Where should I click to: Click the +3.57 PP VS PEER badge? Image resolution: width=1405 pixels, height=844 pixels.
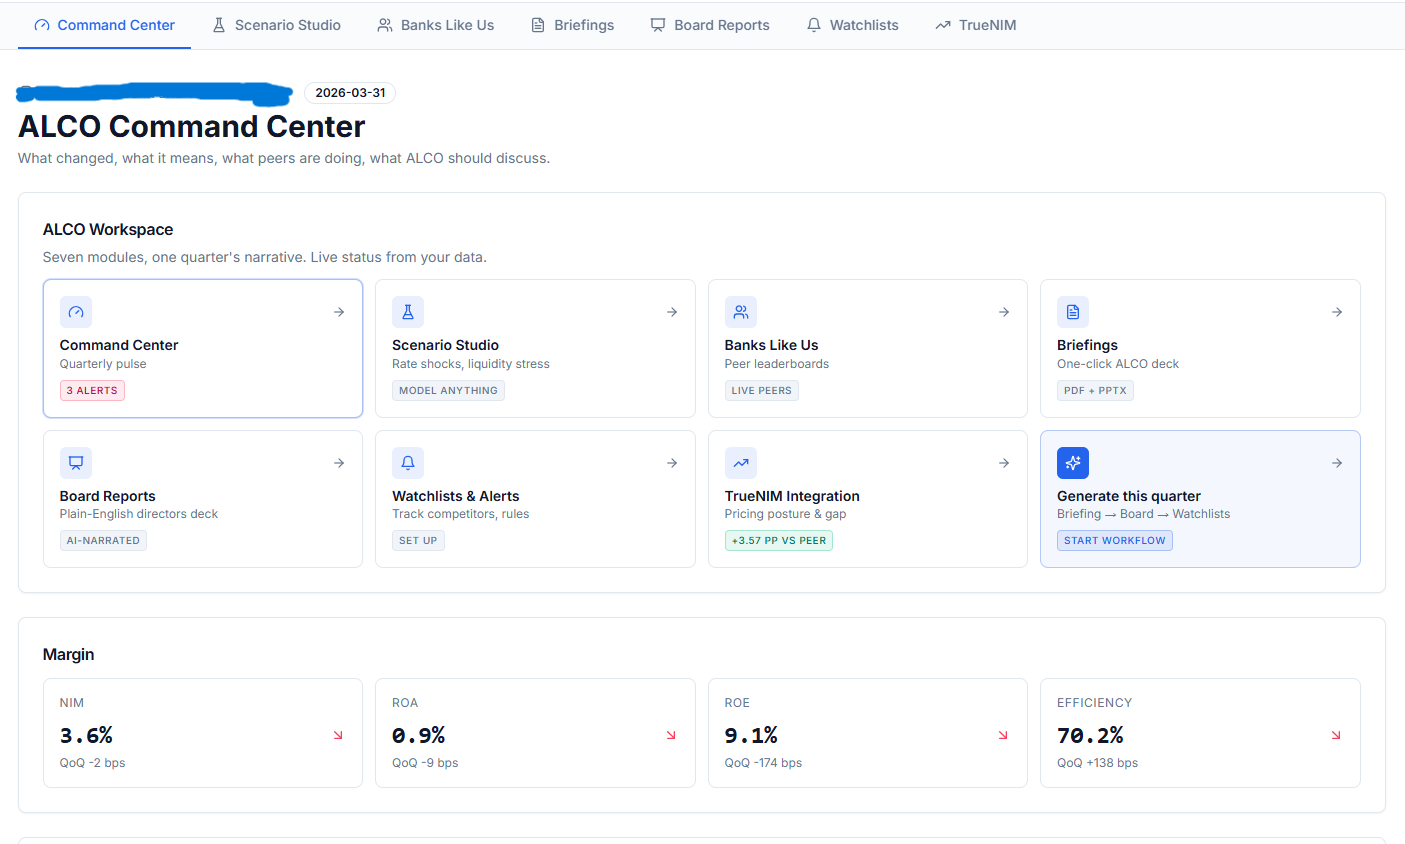point(779,541)
